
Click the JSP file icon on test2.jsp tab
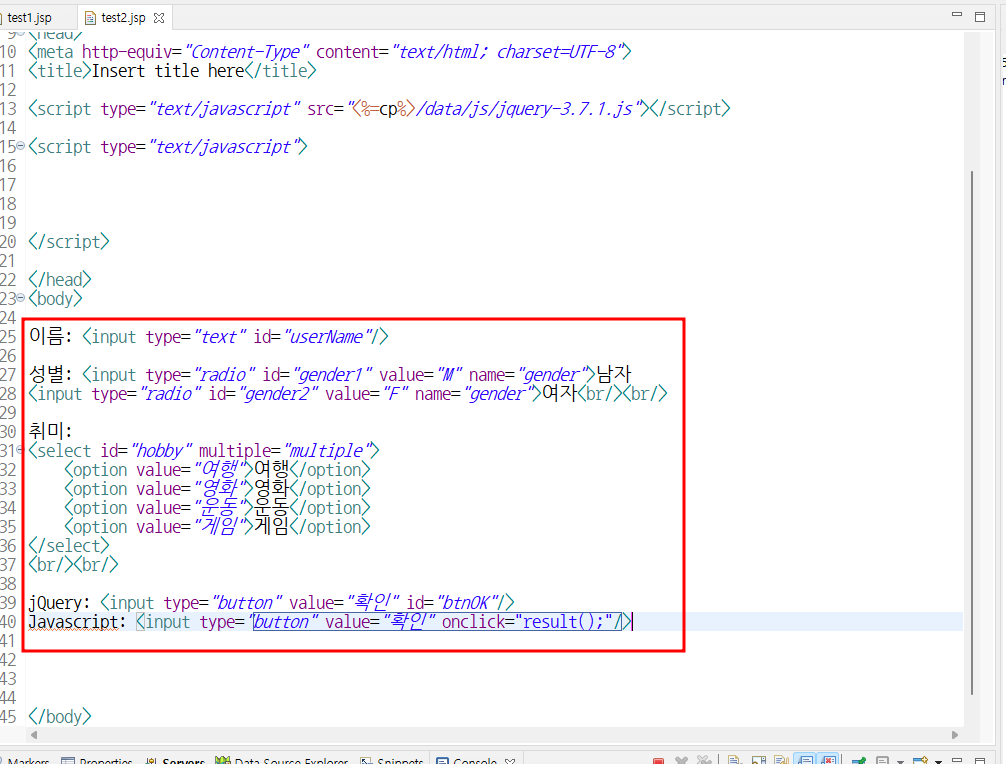90,18
